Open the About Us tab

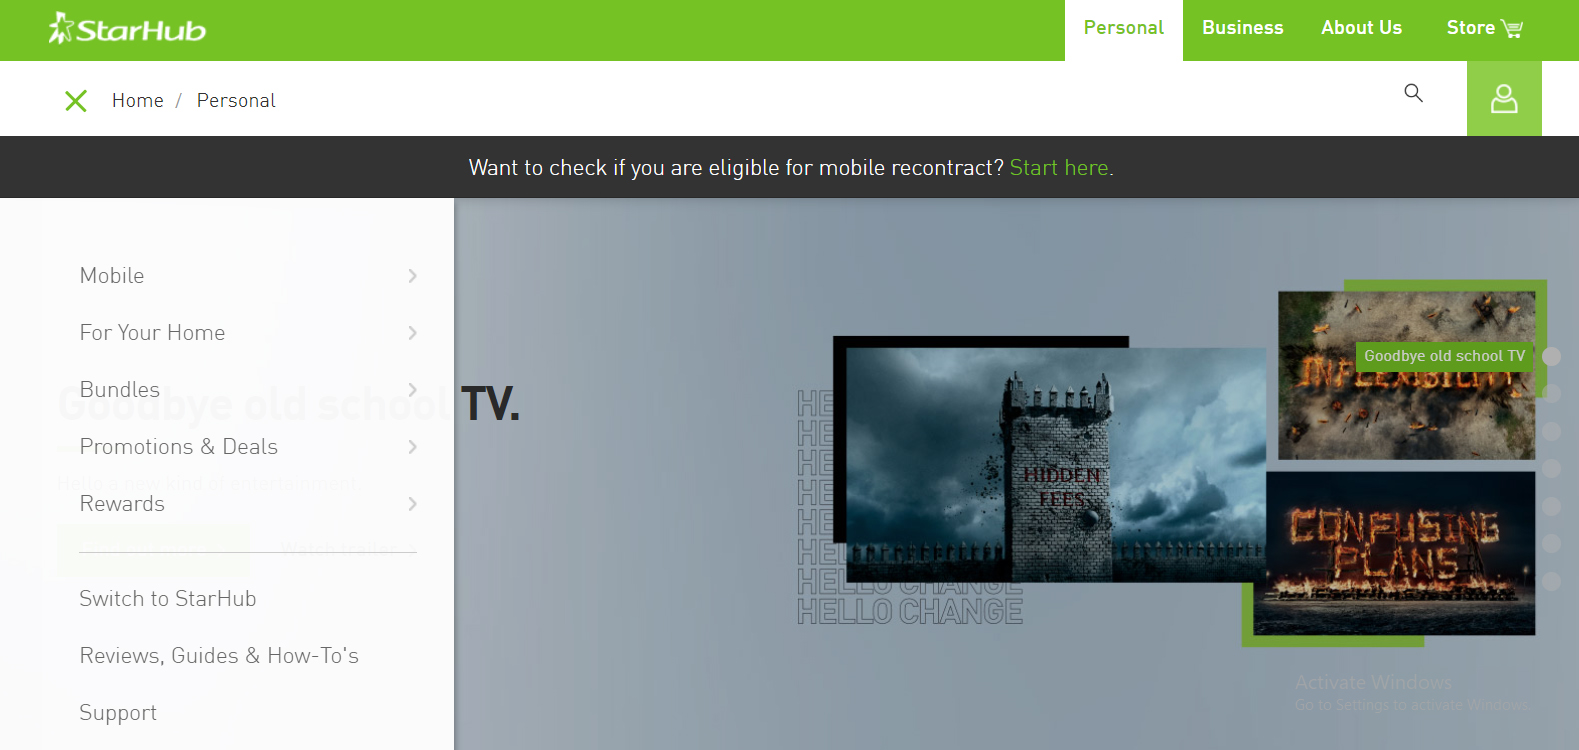(1361, 28)
